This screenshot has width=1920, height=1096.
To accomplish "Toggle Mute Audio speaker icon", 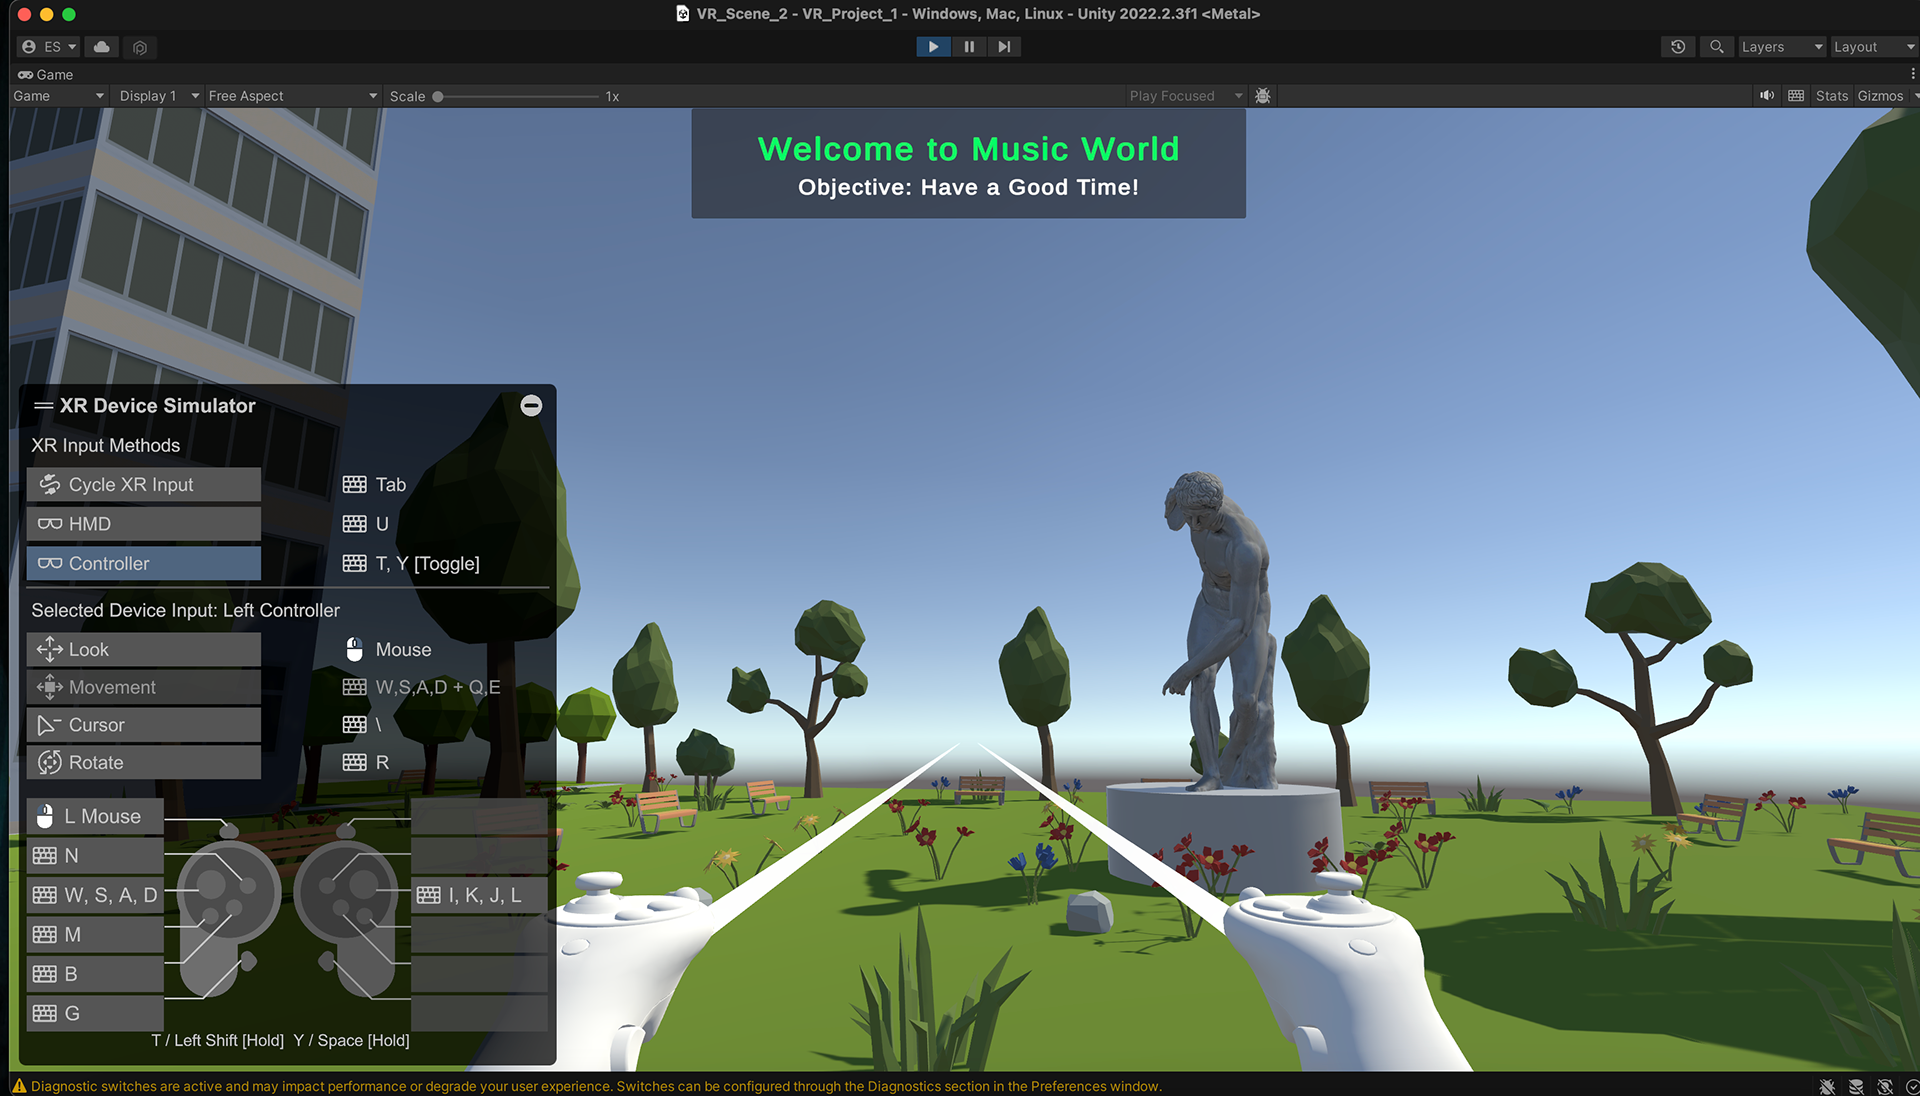I will click(x=1767, y=96).
